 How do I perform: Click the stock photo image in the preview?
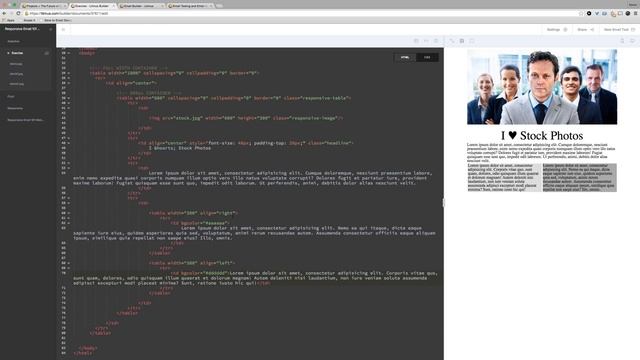542,87
